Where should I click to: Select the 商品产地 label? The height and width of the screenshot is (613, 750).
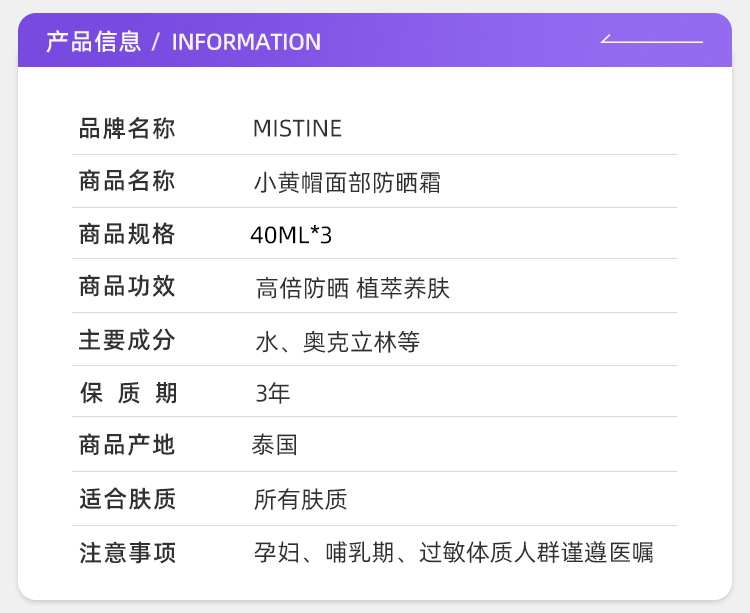pos(127,445)
